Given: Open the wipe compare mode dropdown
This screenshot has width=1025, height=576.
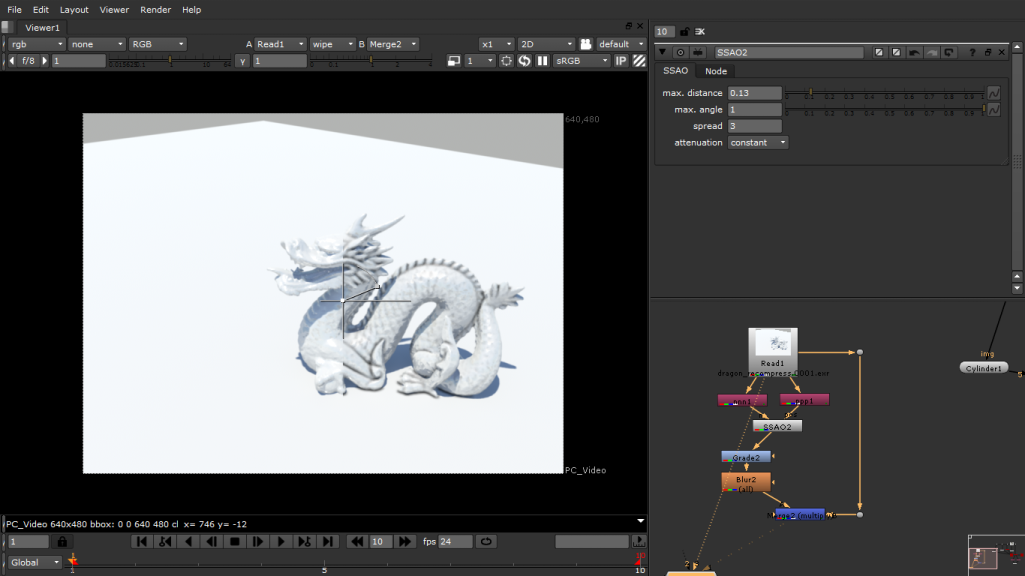Looking at the screenshot, I should tap(332, 44).
